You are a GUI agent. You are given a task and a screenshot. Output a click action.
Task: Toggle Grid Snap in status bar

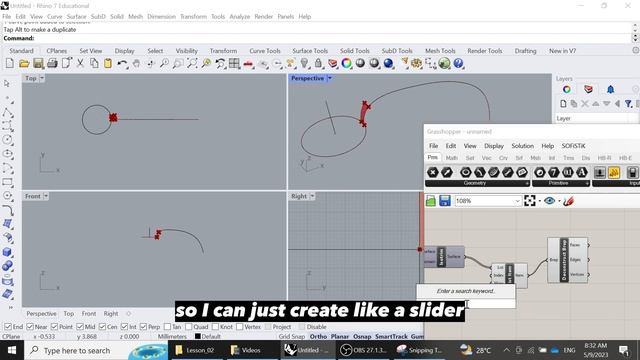[291, 336]
